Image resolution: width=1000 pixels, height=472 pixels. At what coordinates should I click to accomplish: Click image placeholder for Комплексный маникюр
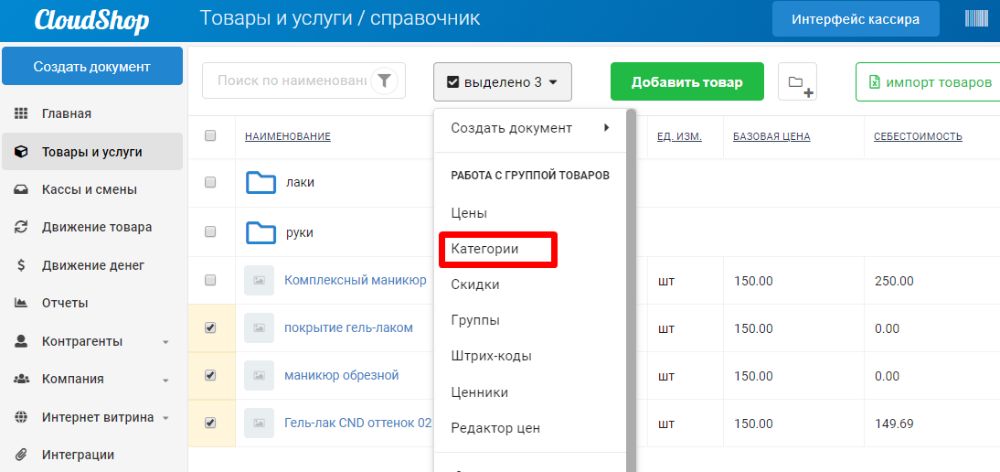click(259, 280)
